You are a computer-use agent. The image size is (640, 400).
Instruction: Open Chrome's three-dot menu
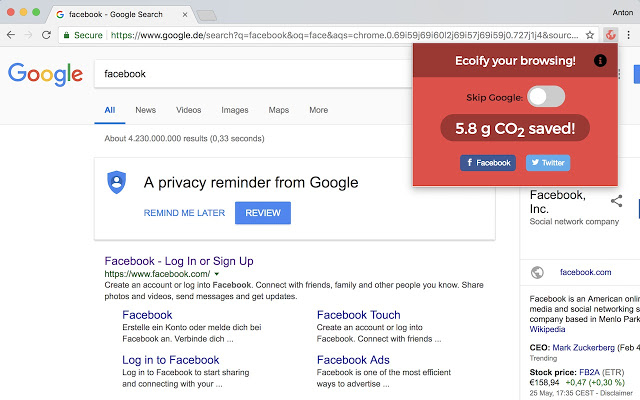point(629,35)
